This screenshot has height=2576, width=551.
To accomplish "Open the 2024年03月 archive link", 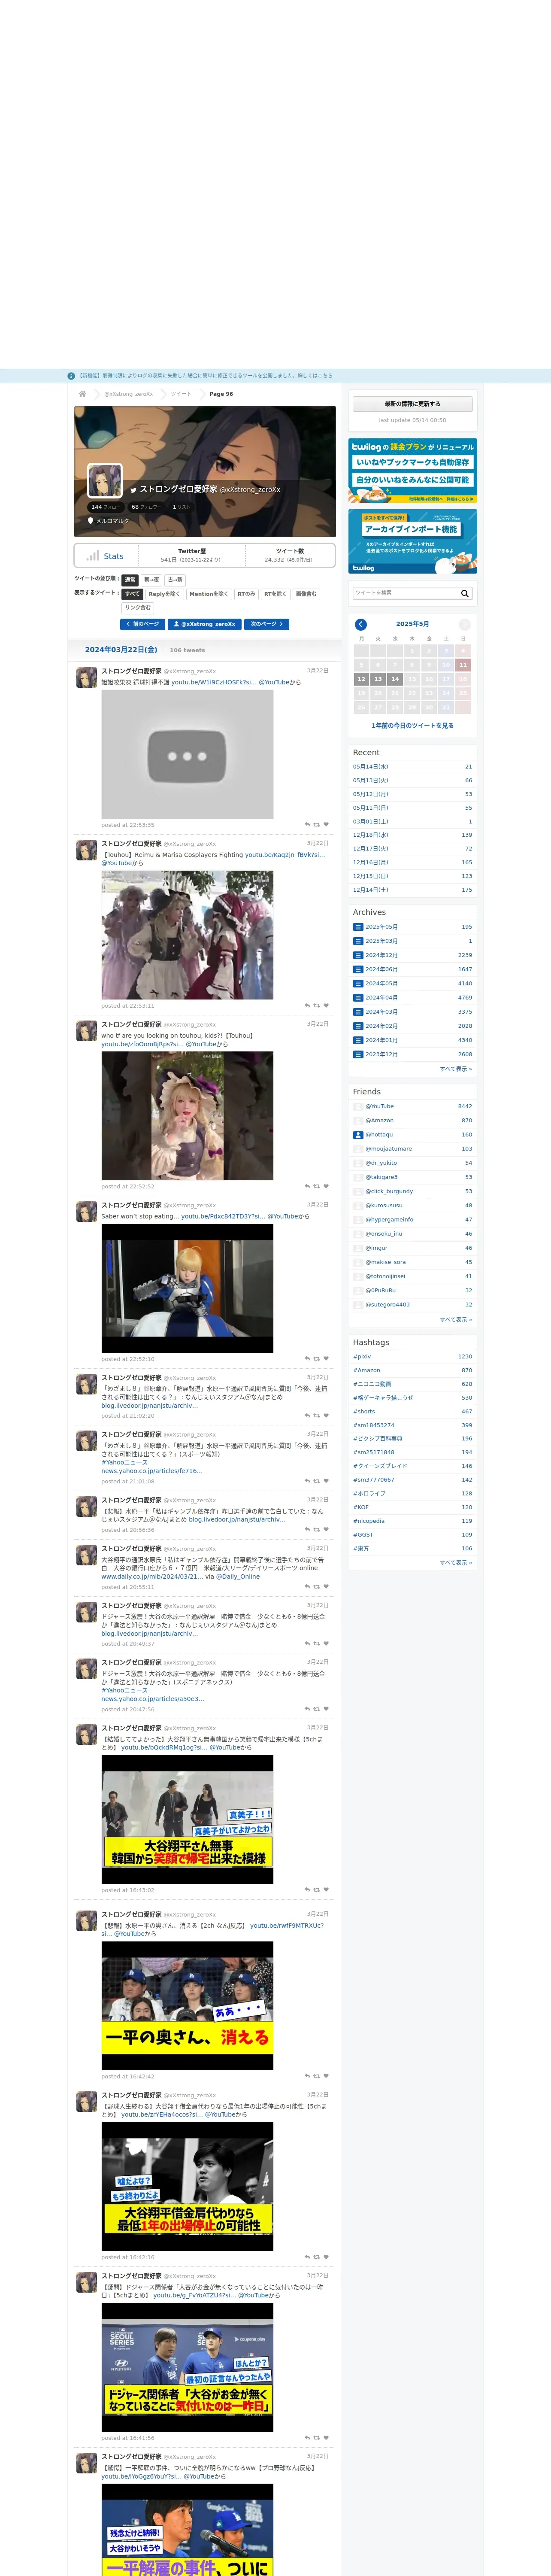I will [x=381, y=1012].
